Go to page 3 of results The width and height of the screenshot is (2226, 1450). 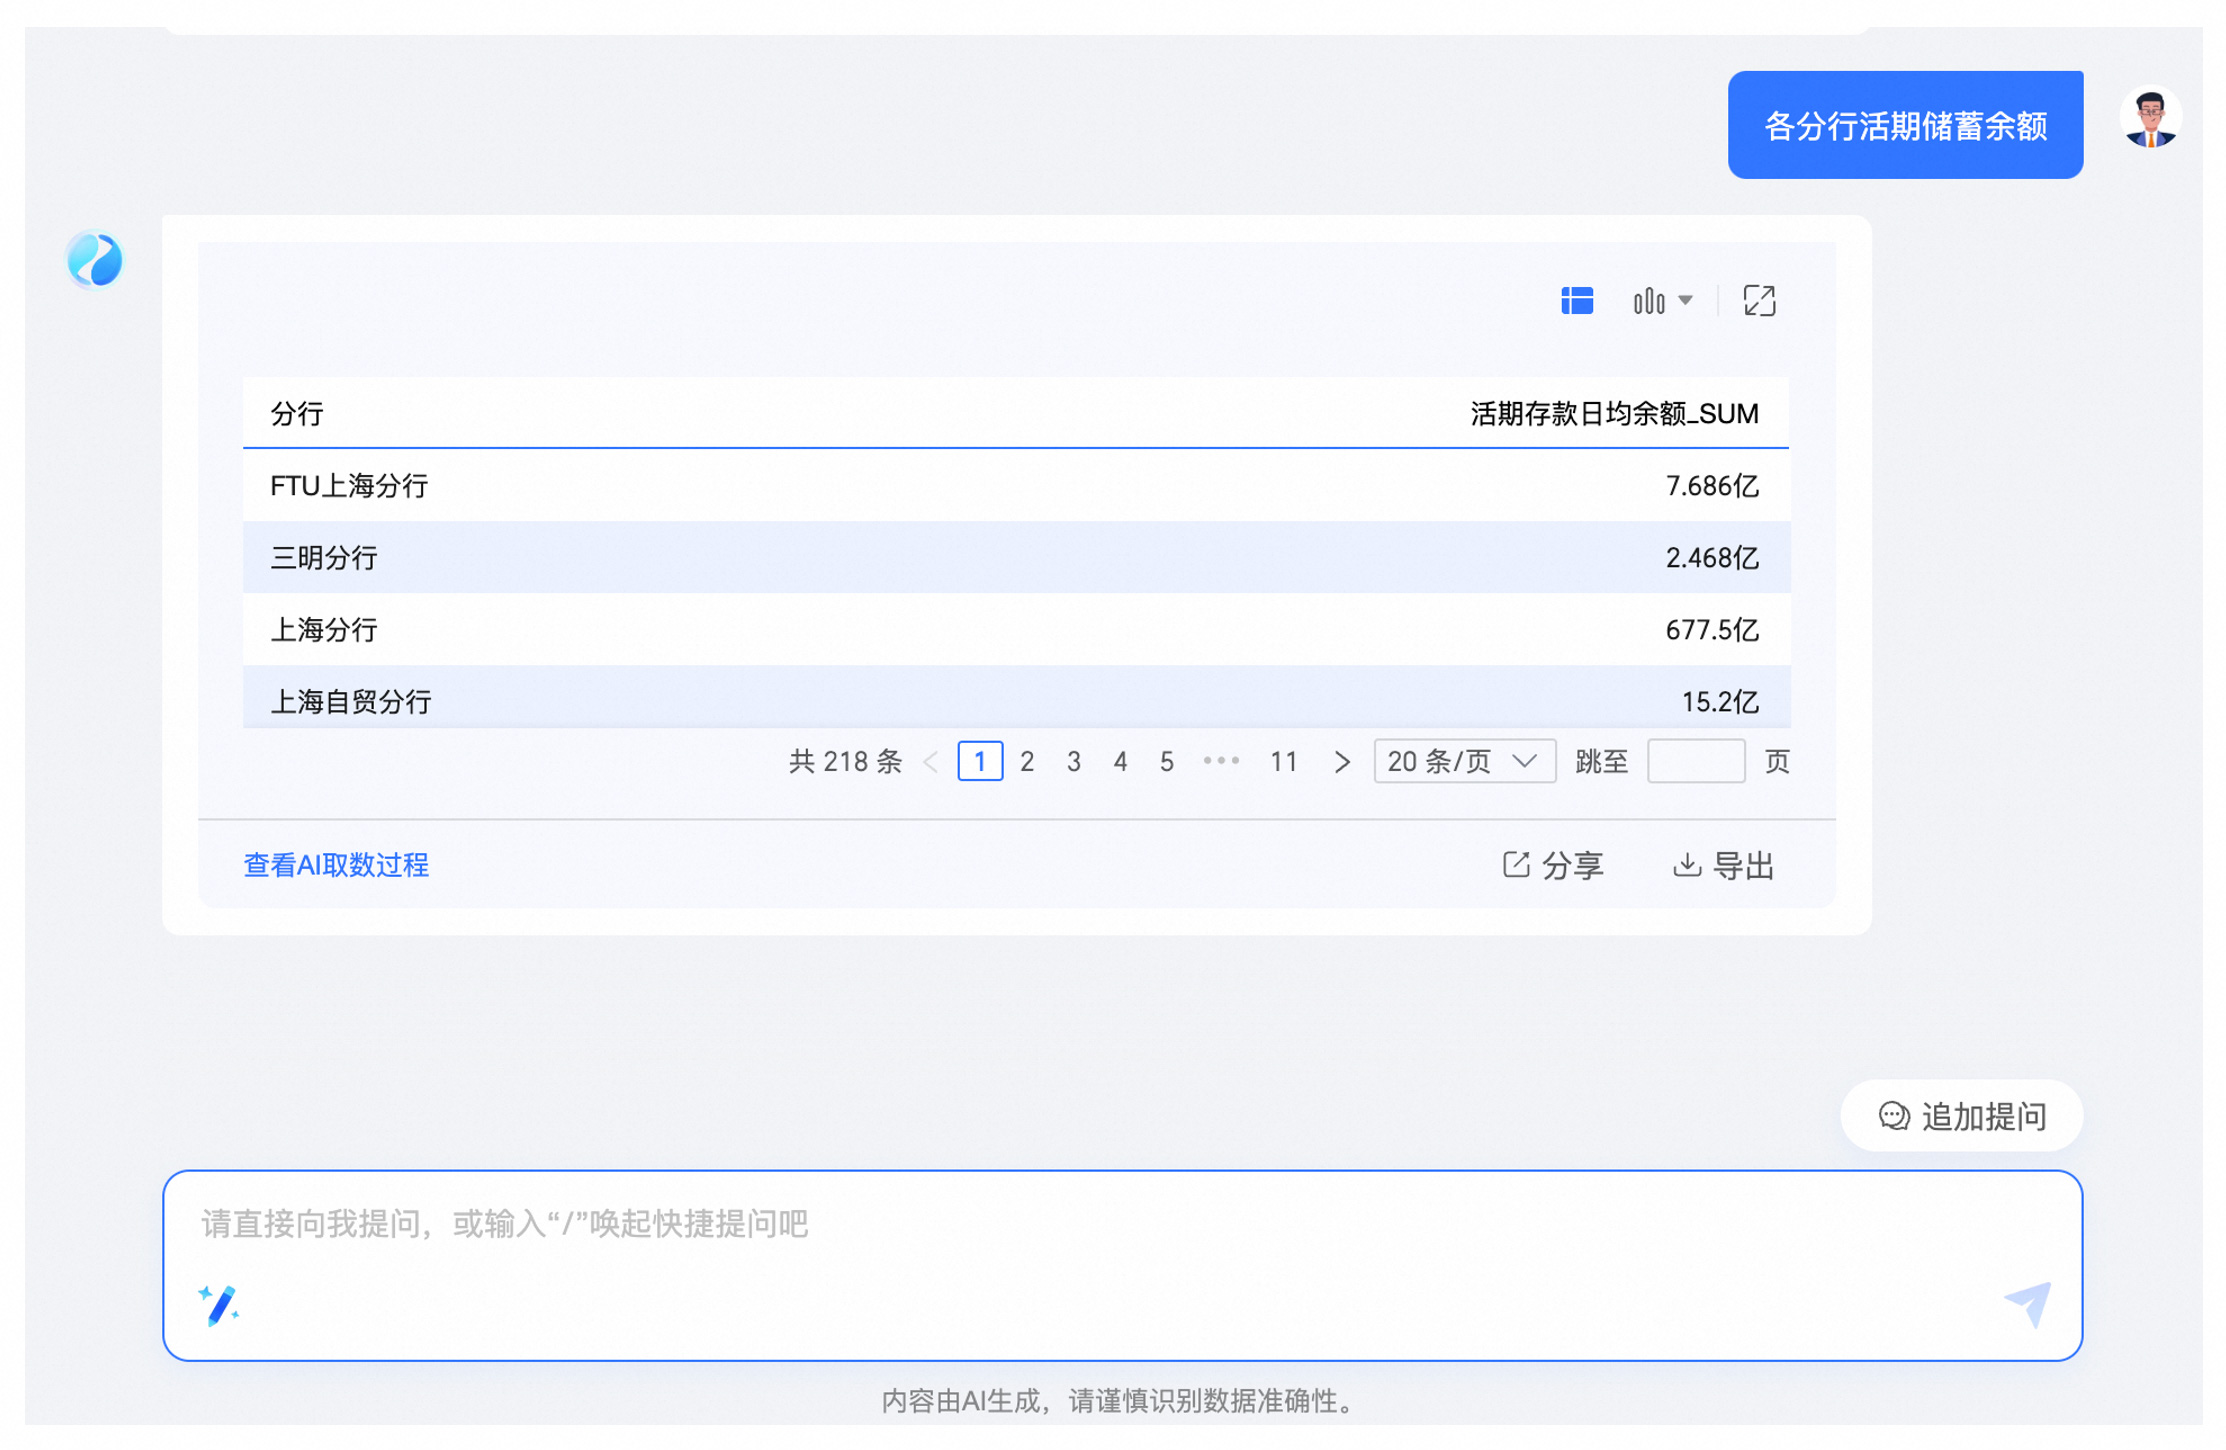(1073, 762)
